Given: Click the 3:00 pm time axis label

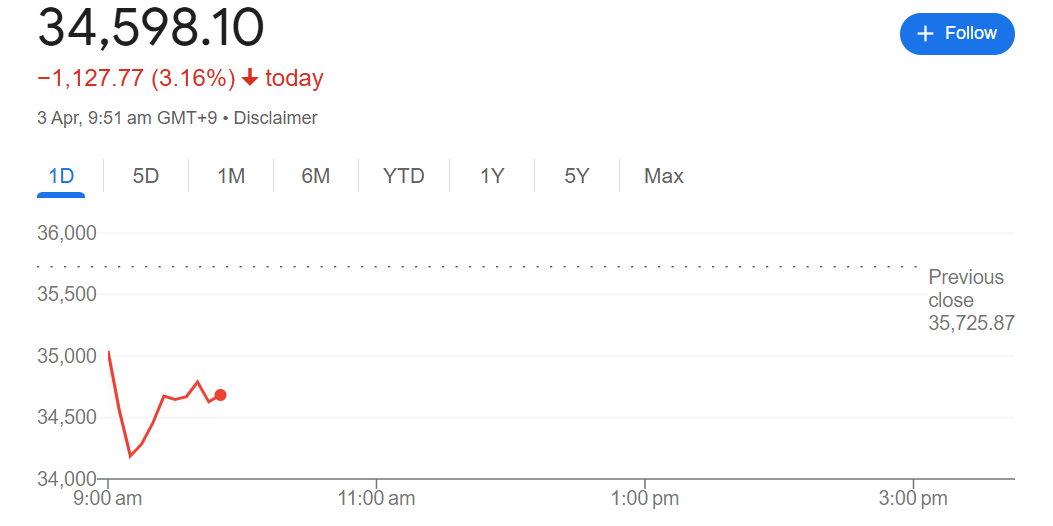Looking at the screenshot, I should pos(913,498).
